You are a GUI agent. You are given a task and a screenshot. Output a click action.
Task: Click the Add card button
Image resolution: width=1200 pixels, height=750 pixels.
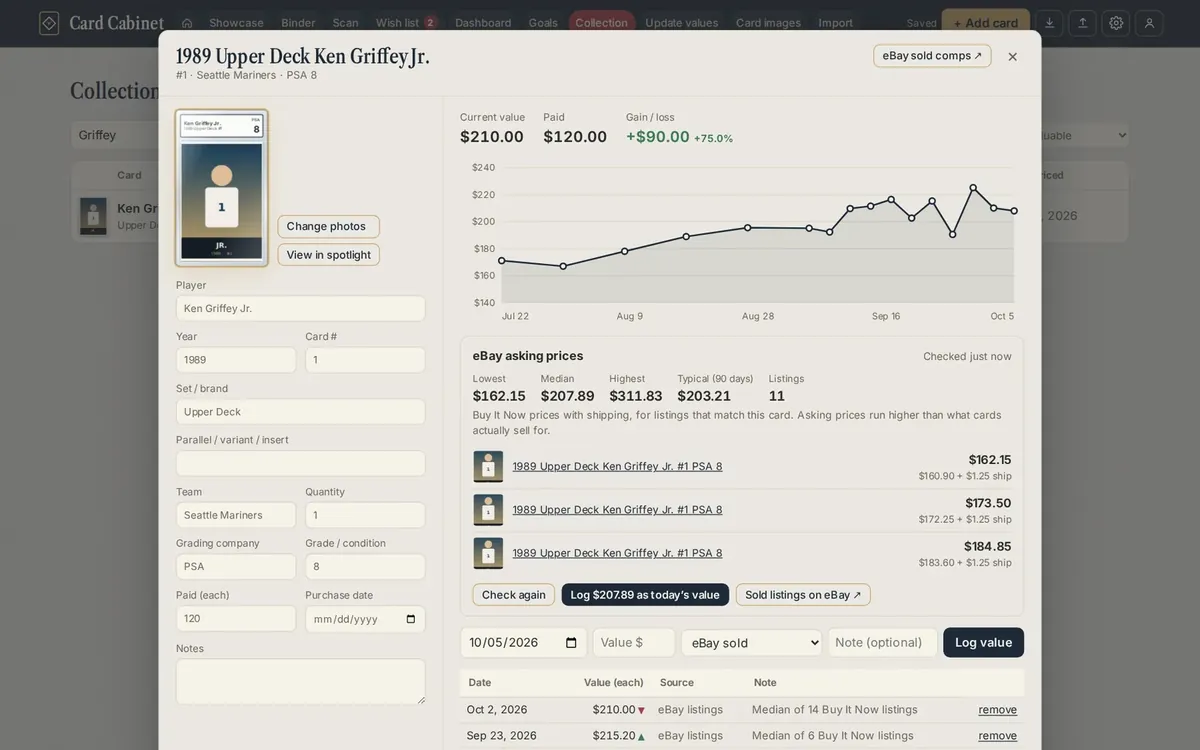pyautogui.click(x=985, y=23)
